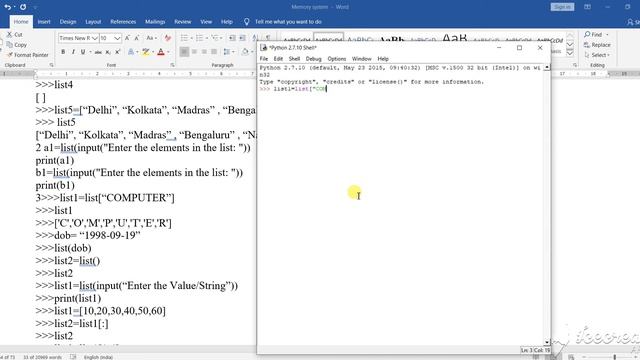
Task: Open the font size dropdown
Action: pyautogui.click(x=117, y=38)
